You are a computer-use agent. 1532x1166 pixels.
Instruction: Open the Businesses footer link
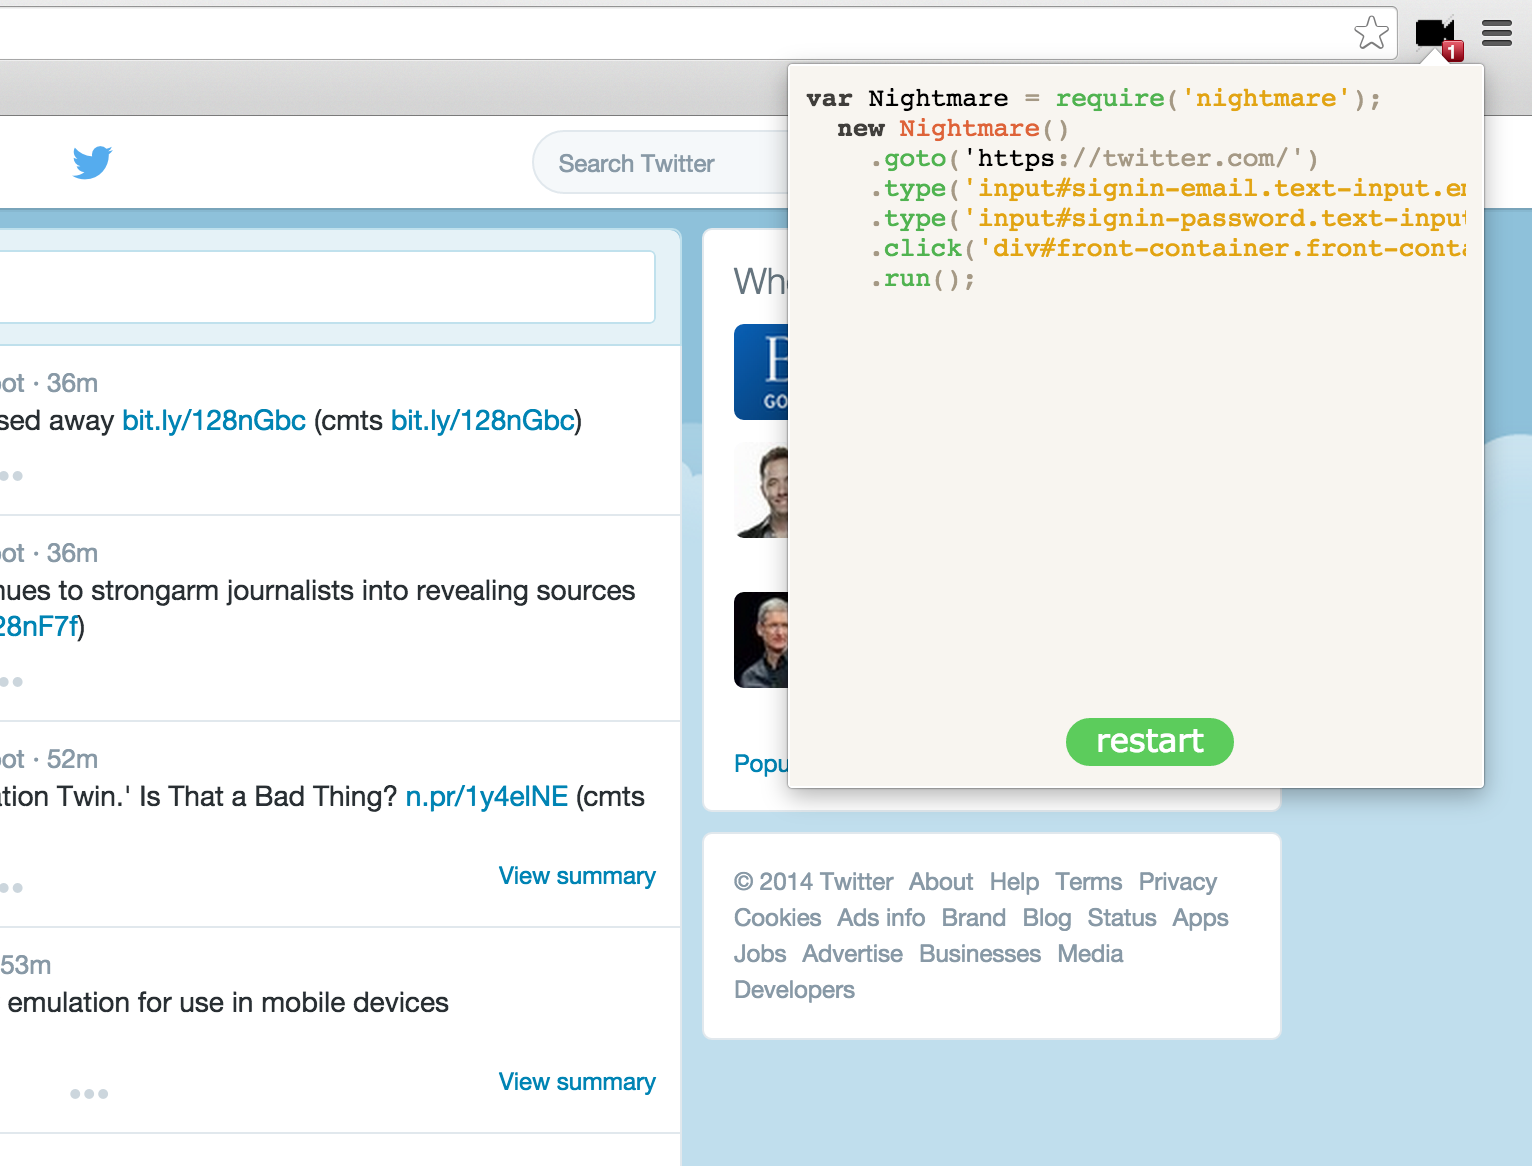[980, 954]
